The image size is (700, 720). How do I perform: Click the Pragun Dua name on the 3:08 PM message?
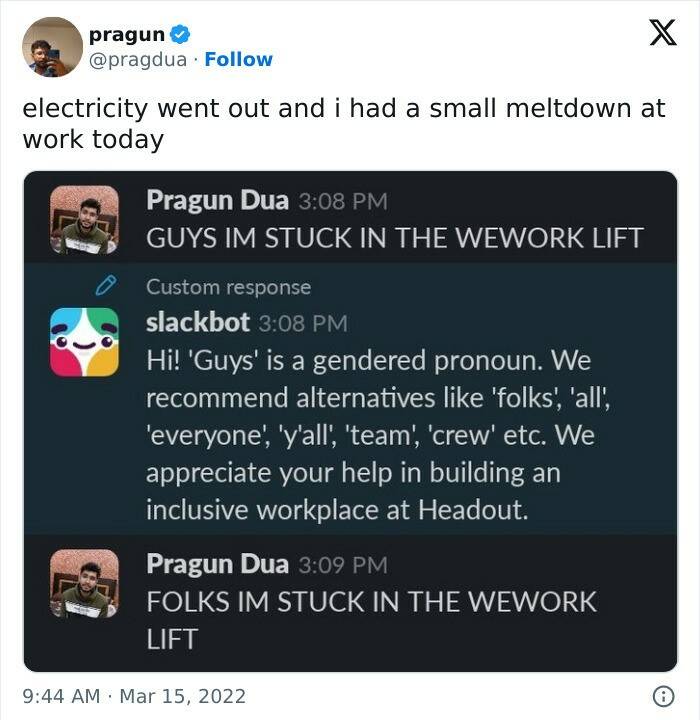pos(217,201)
